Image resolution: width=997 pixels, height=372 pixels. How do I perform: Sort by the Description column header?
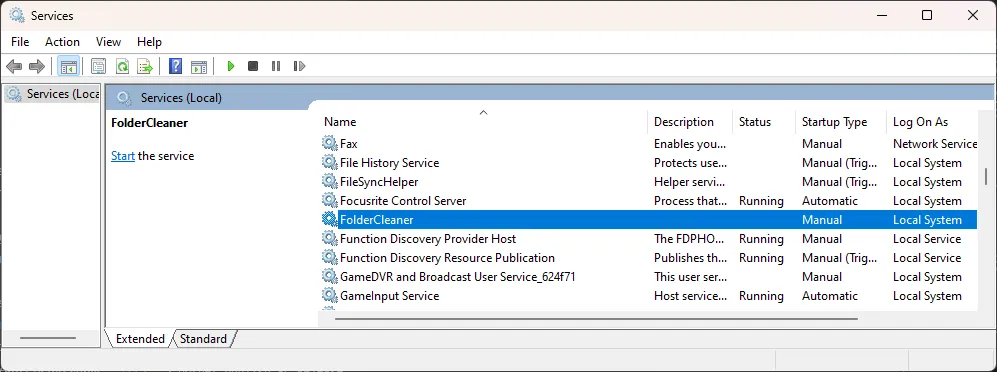(x=691, y=121)
